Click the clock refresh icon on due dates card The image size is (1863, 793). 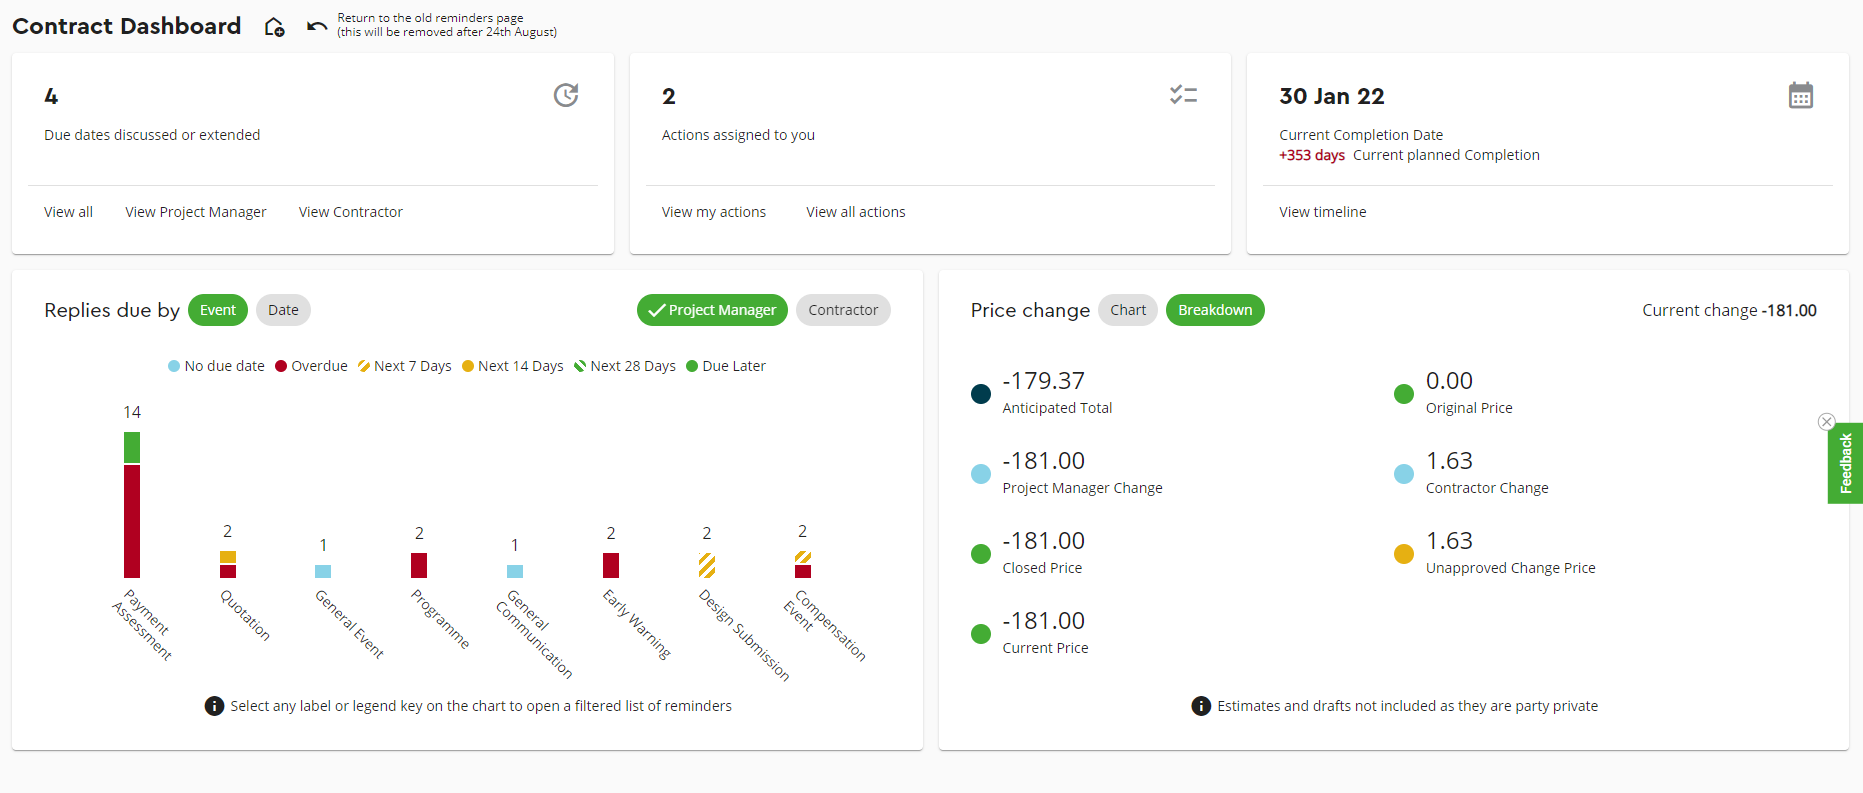(566, 95)
